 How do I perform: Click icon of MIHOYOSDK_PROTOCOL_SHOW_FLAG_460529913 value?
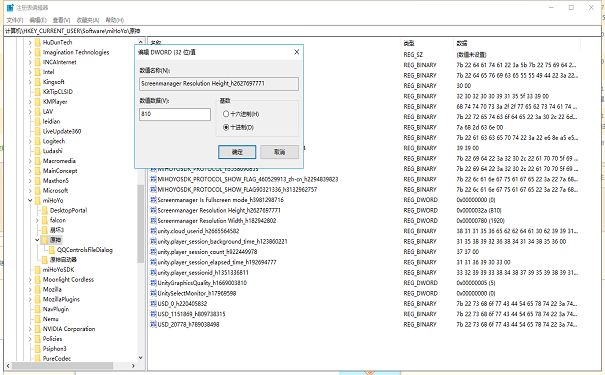pyautogui.click(x=153, y=179)
